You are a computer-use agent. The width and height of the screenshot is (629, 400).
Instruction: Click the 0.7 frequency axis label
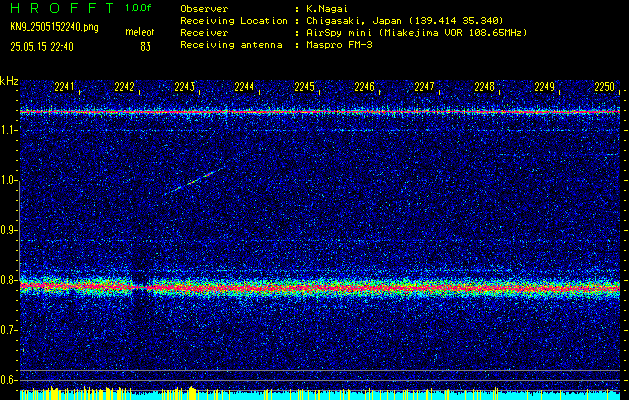pos(7,330)
